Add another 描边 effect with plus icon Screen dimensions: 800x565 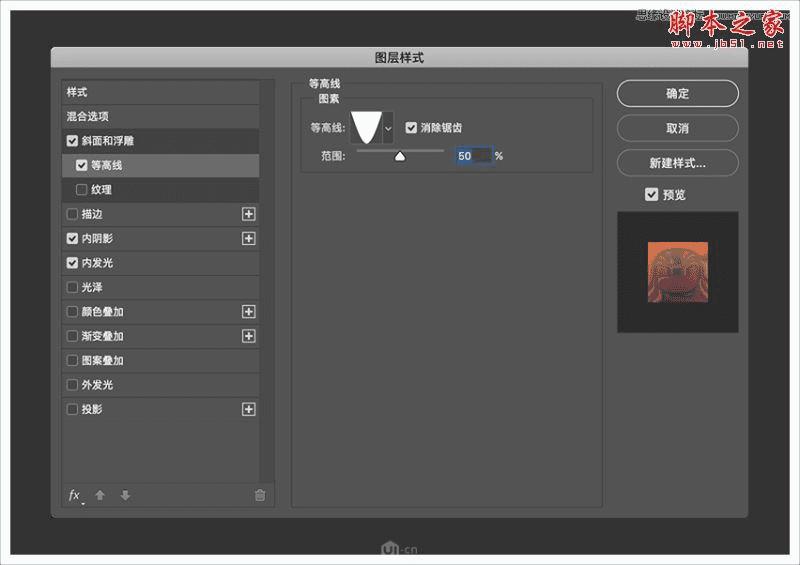pos(248,214)
